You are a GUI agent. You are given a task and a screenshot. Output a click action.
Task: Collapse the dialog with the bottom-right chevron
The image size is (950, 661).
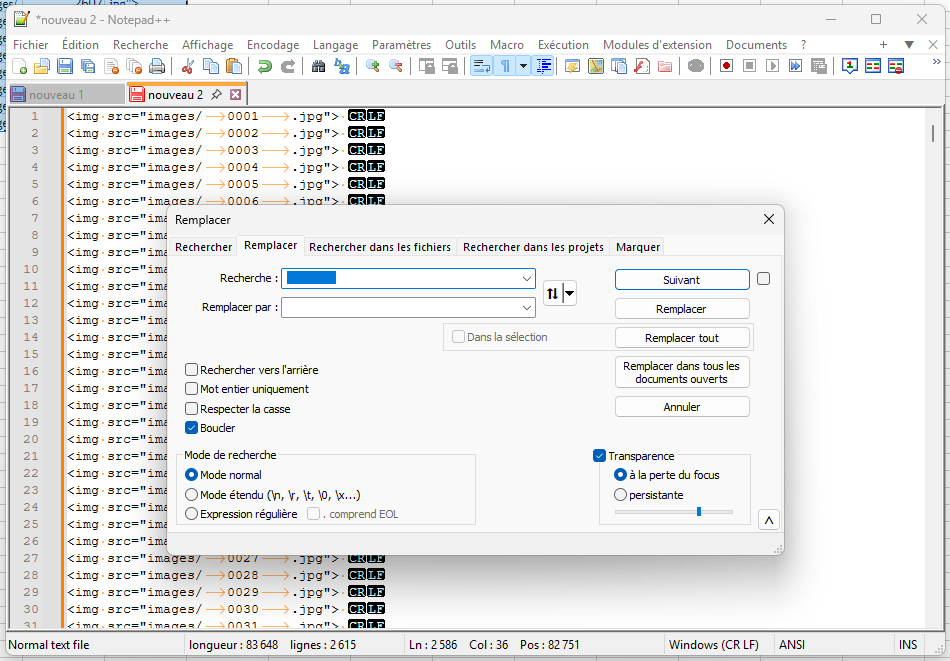tap(768, 520)
